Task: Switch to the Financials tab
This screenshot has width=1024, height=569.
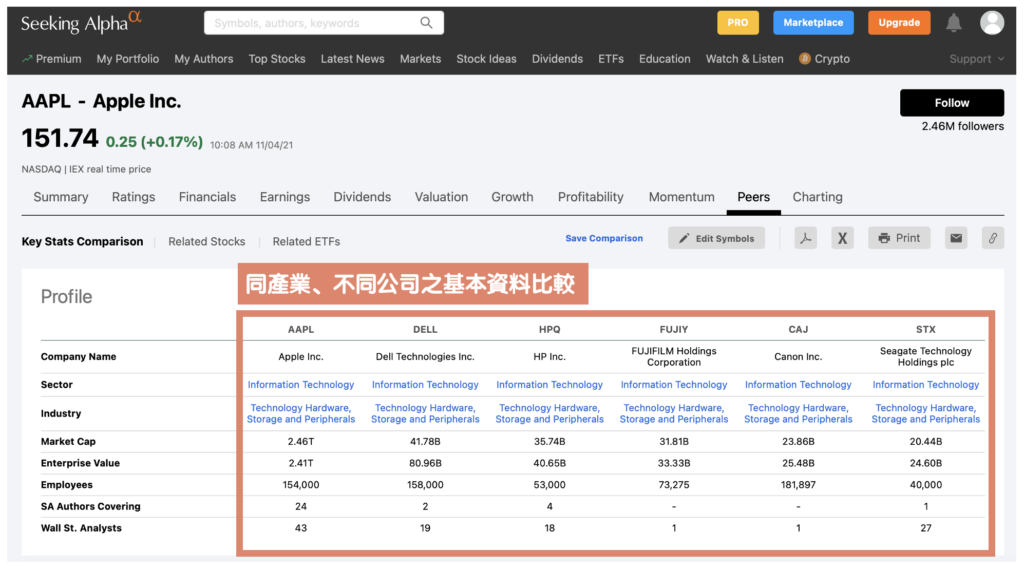Action: [208, 197]
